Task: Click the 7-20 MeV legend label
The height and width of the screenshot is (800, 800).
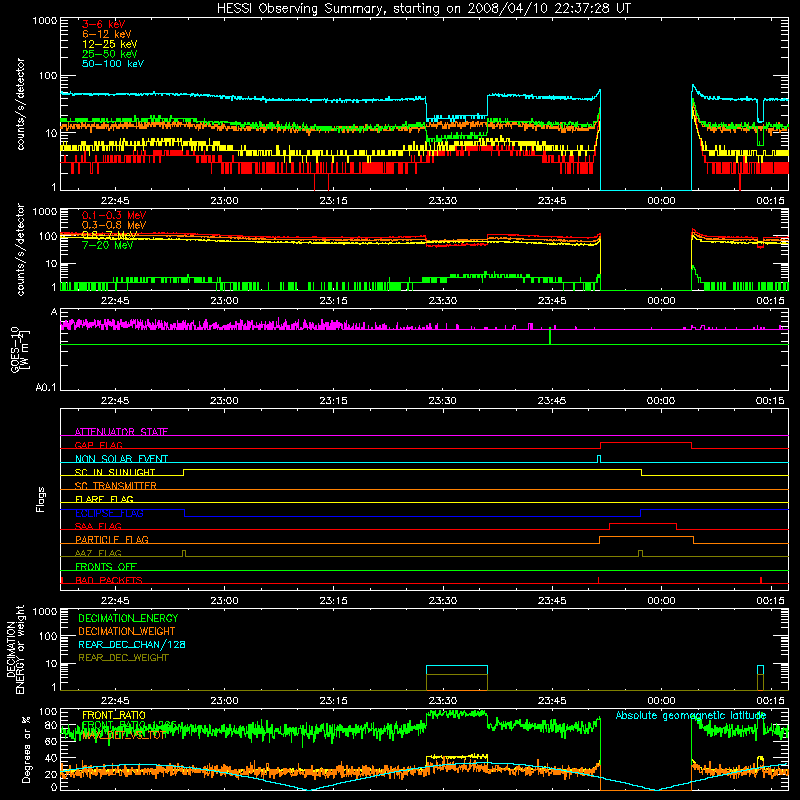Action: pos(107,245)
